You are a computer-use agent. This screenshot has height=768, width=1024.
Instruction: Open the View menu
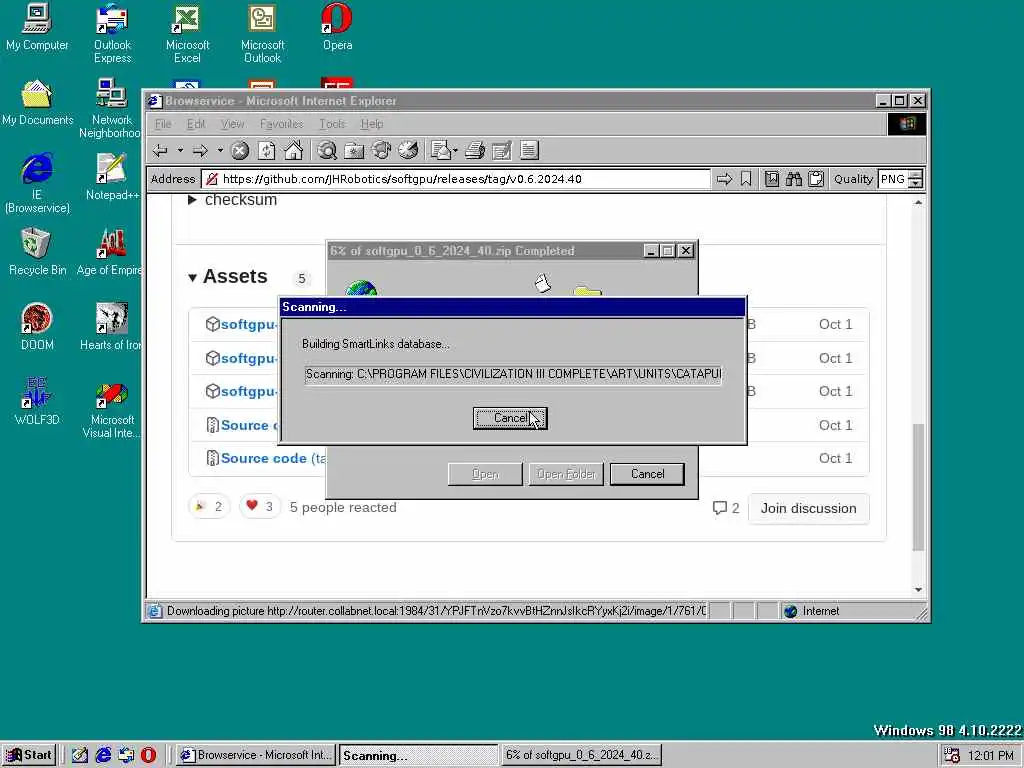coord(232,124)
